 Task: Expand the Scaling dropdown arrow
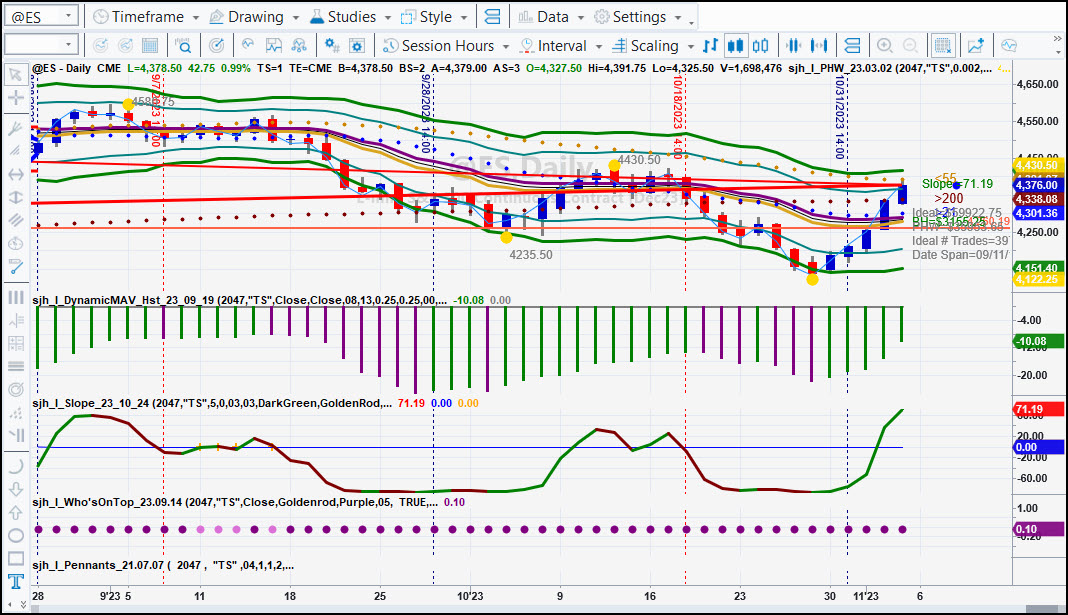[x=691, y=46]
